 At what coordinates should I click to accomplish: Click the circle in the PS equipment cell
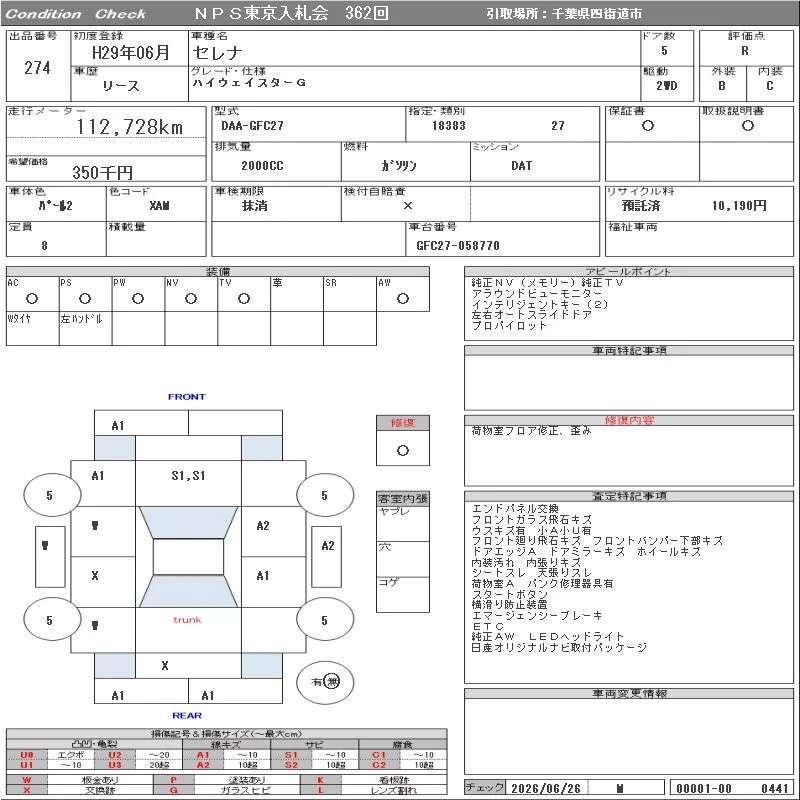[x=85, y=298]
